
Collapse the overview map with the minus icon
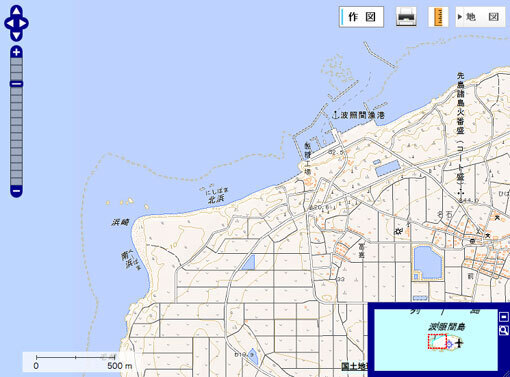point(504,317)
